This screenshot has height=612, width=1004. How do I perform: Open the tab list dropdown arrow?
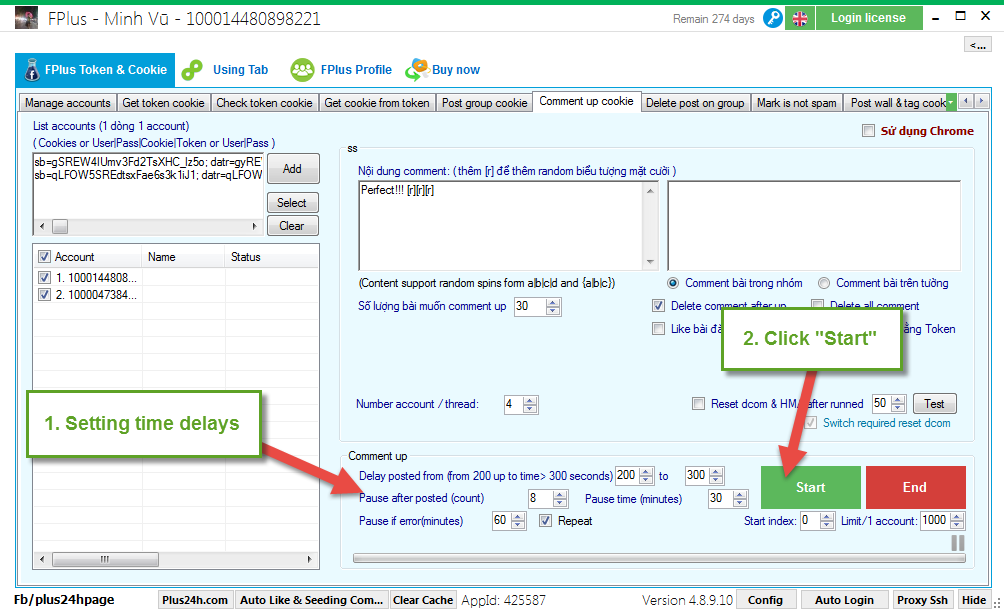pyautogui.click(x=951, y=102)
